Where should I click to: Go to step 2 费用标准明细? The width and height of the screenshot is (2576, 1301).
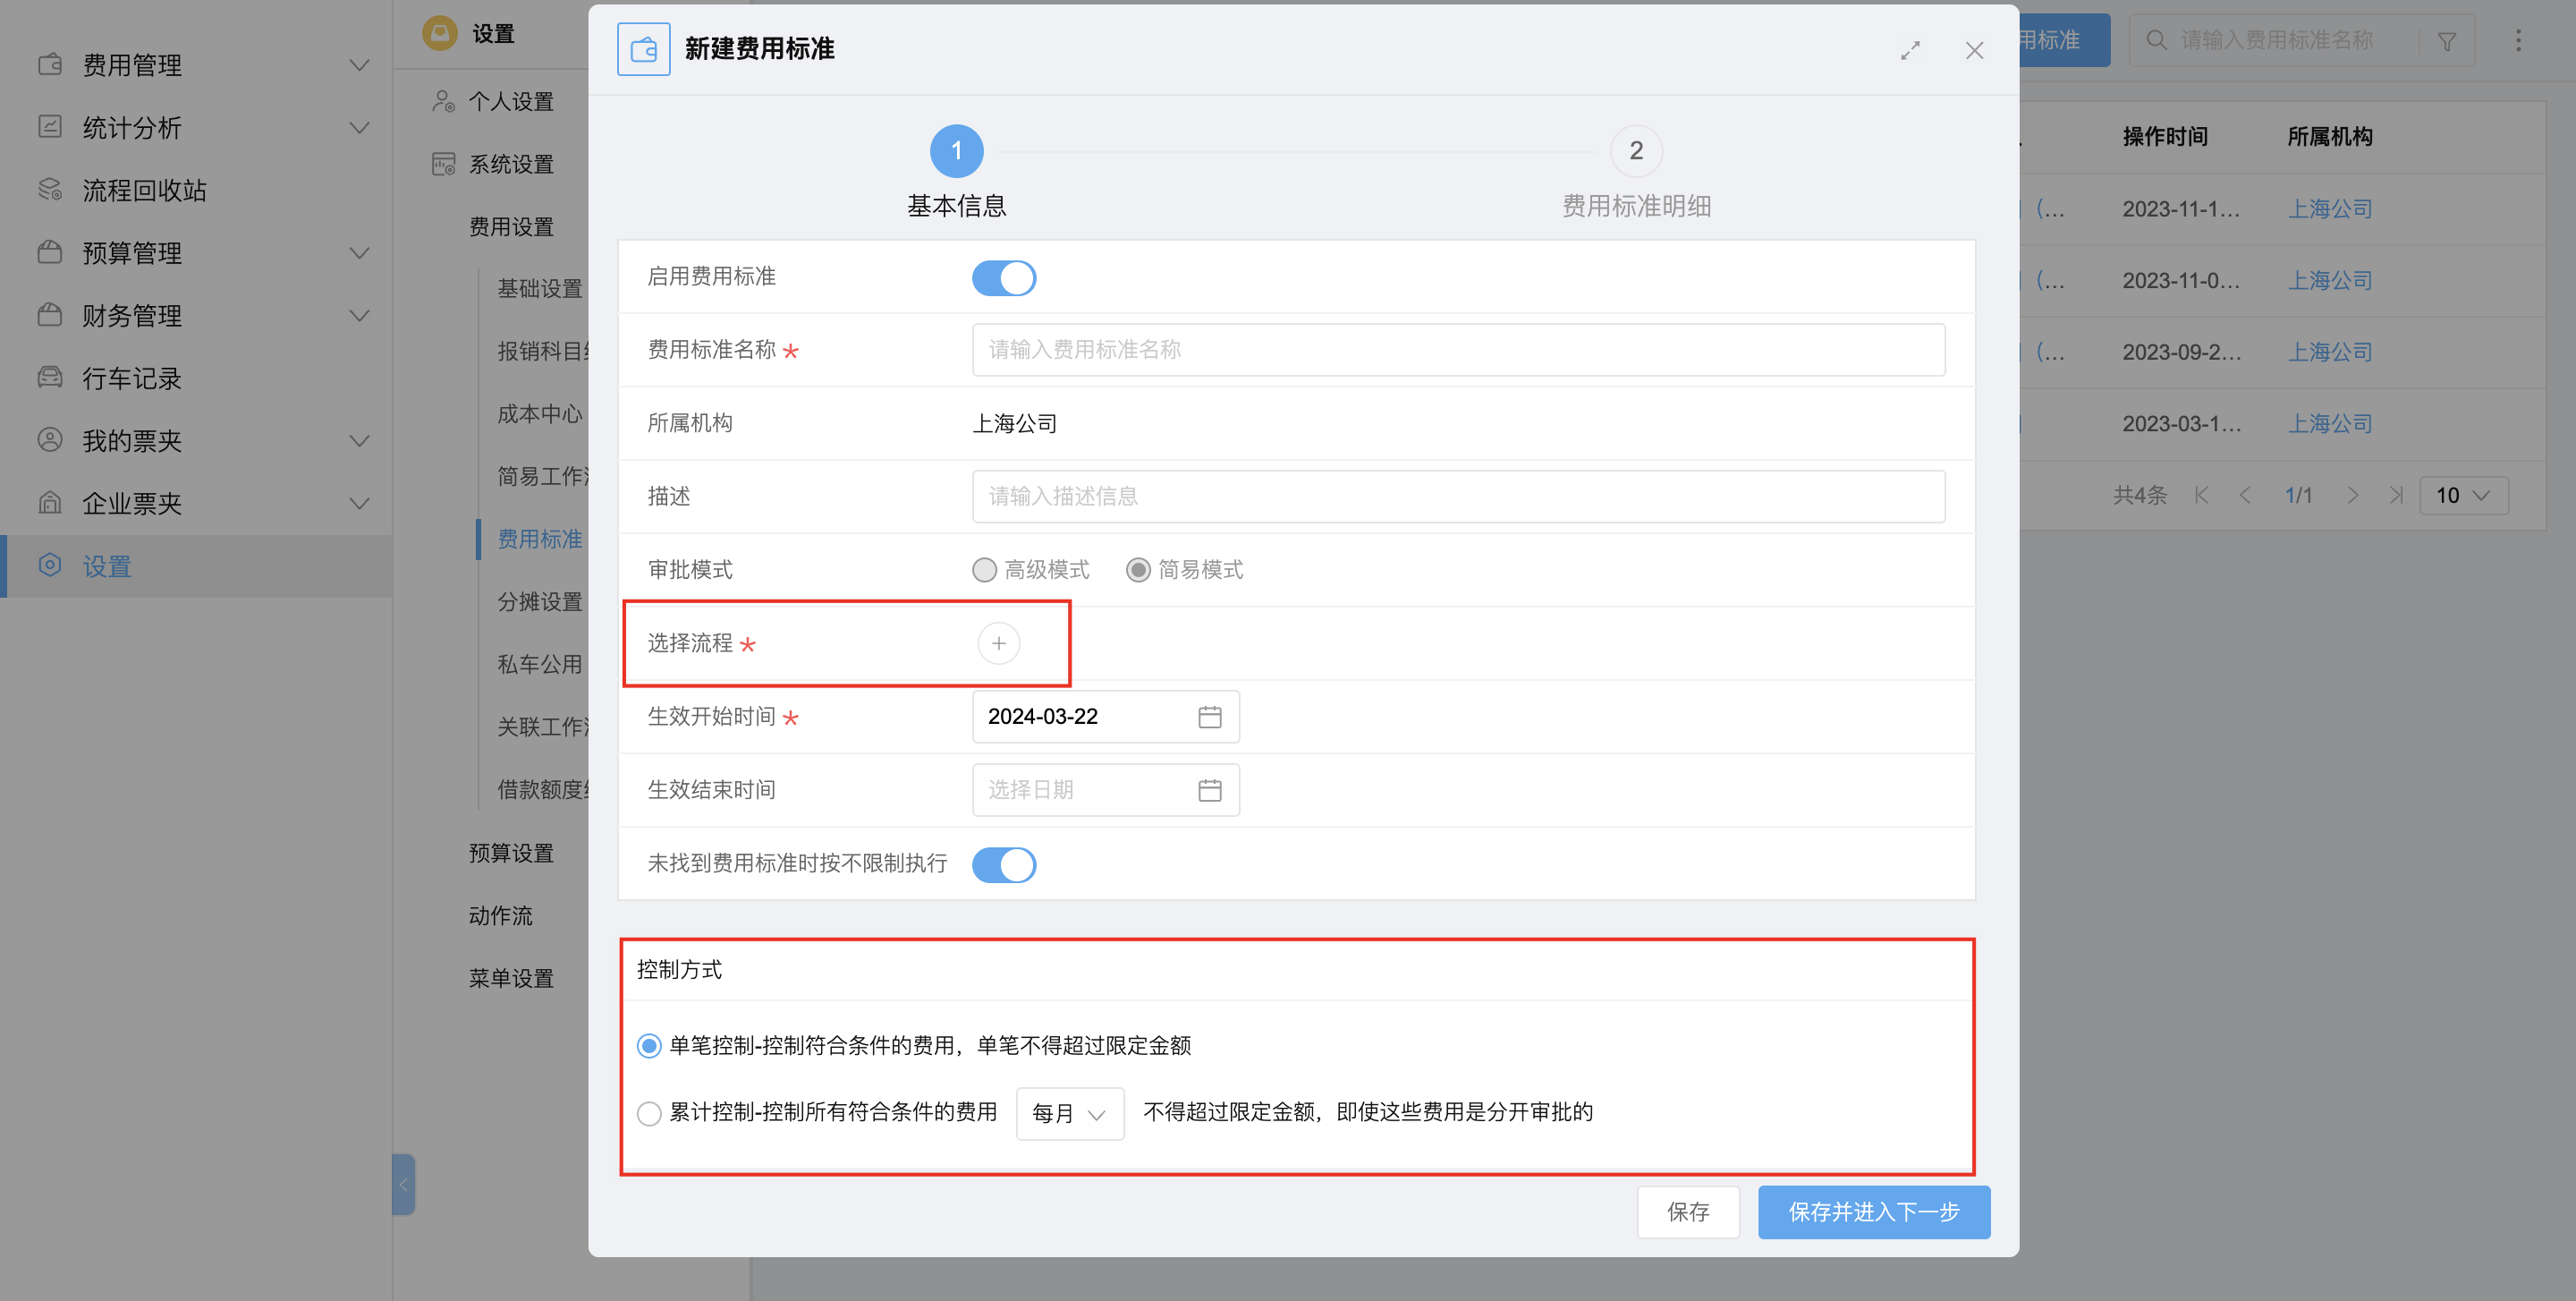(1636, 151)
